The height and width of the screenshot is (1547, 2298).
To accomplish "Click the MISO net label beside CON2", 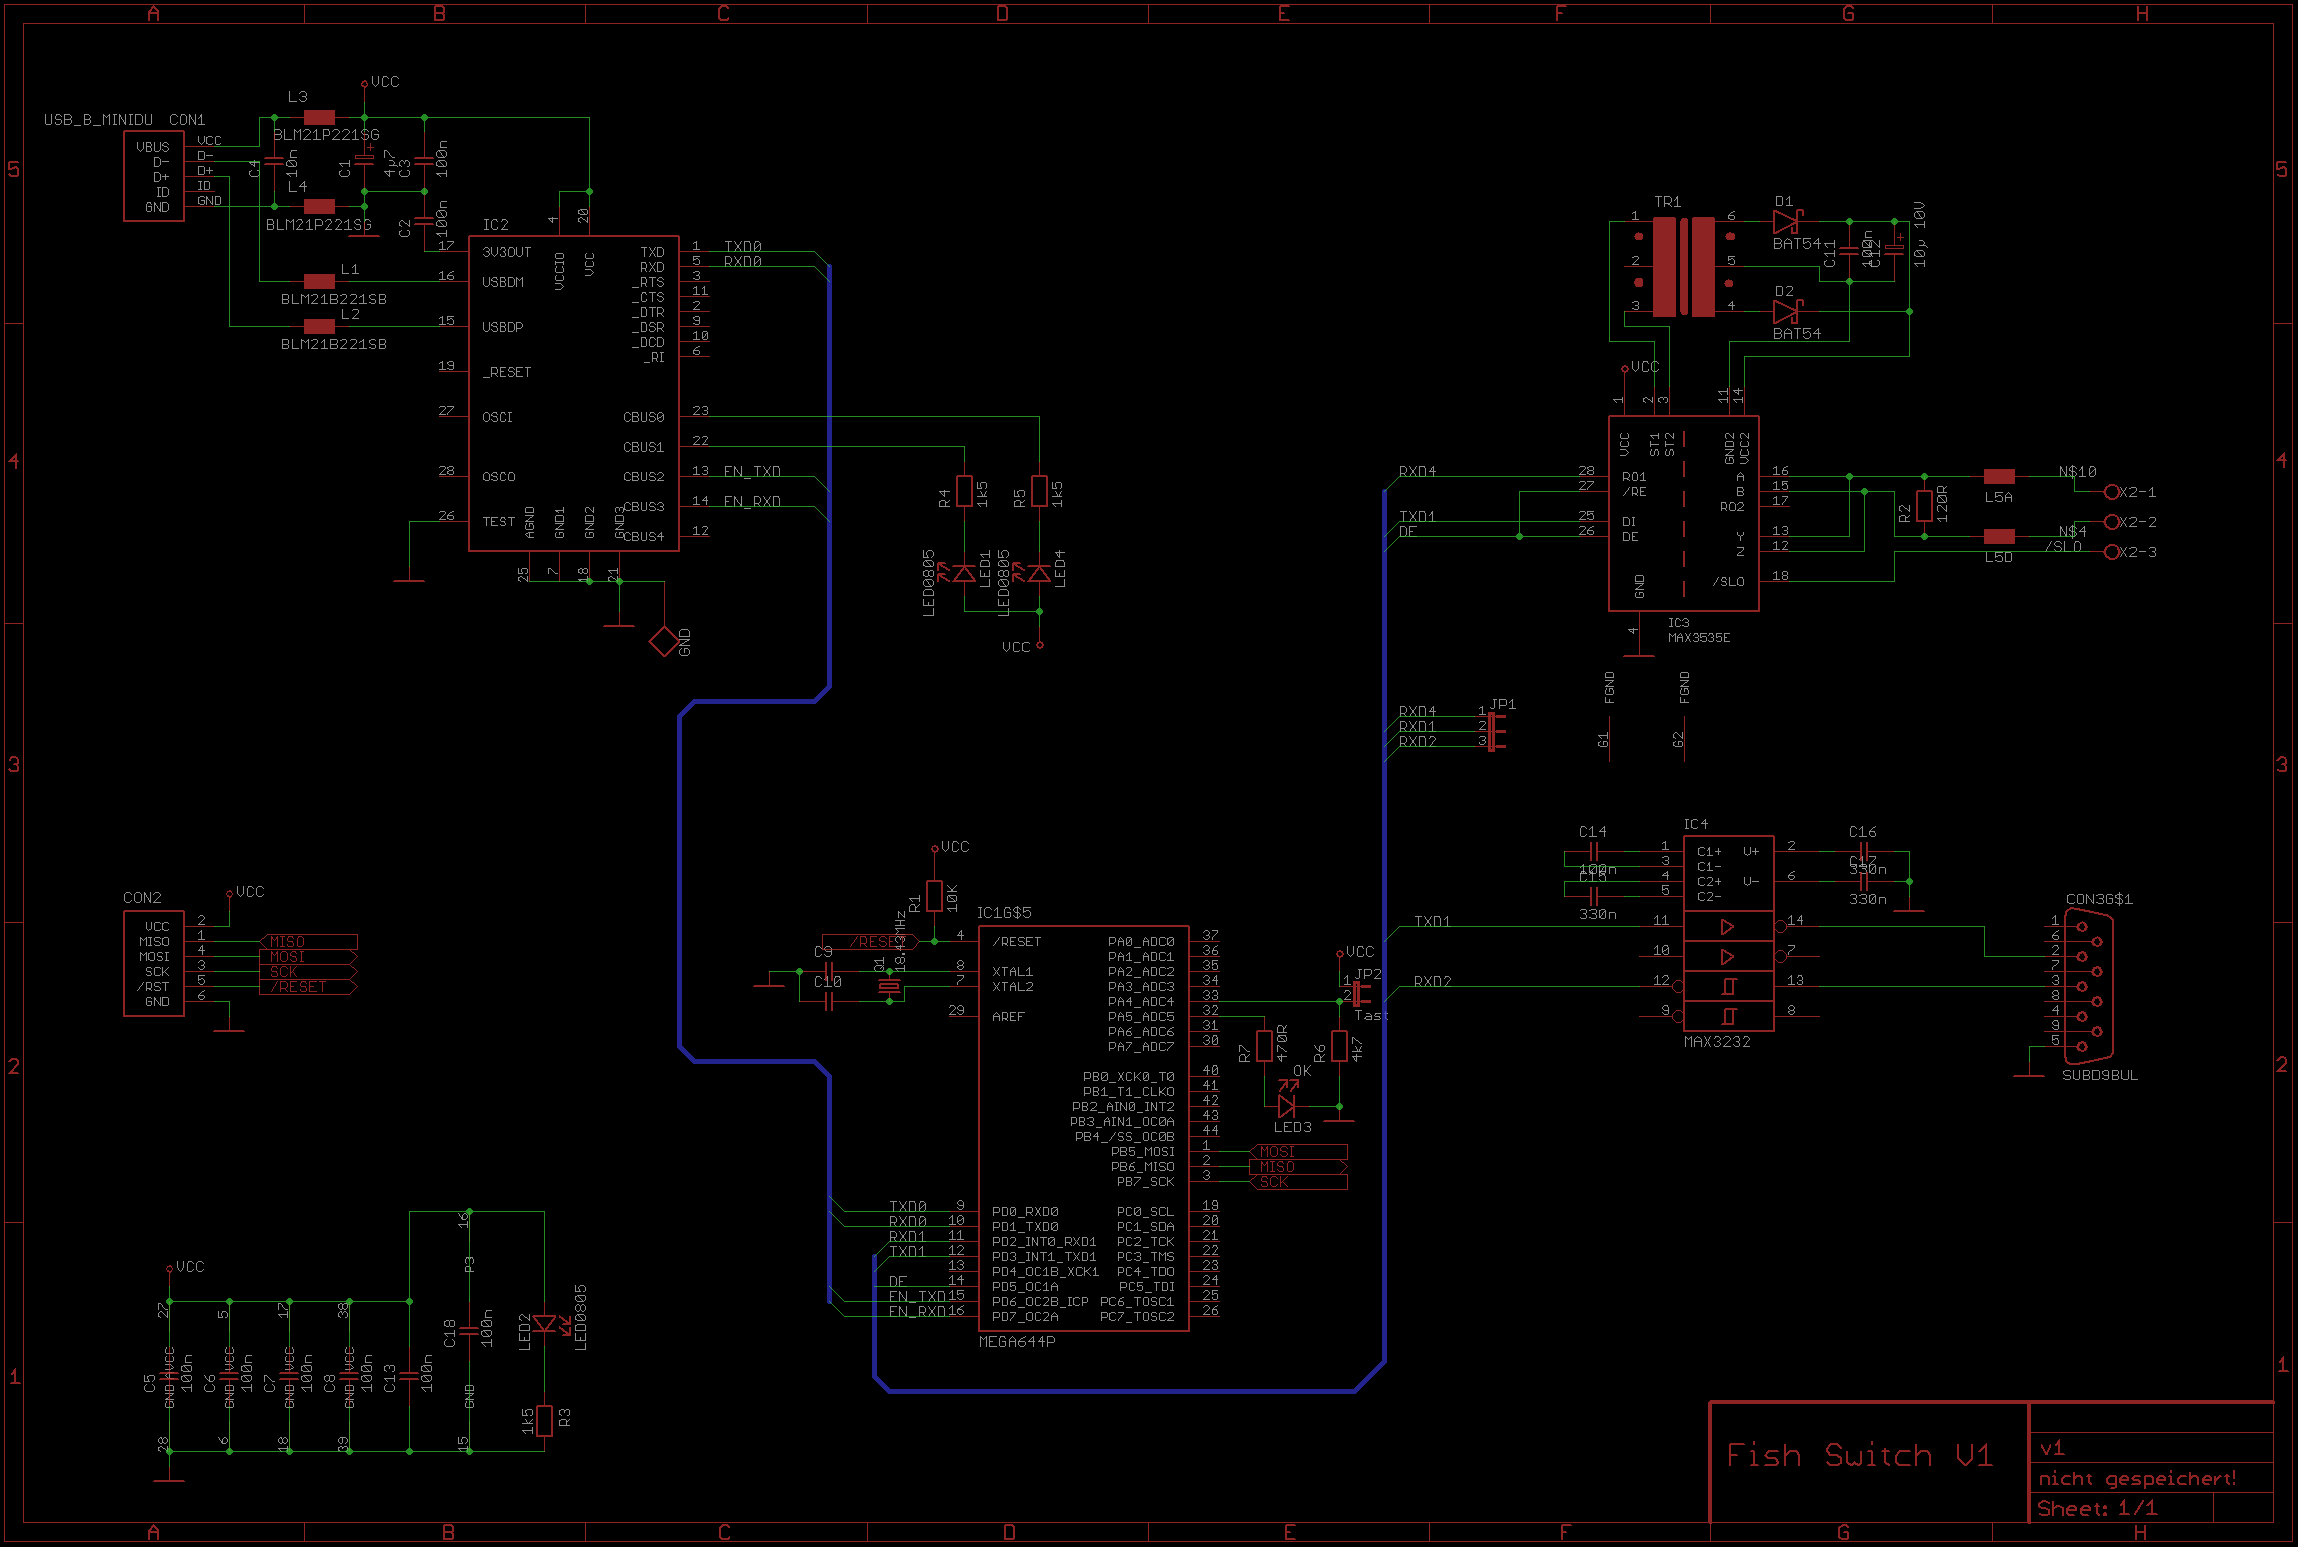I will point(308,942).
